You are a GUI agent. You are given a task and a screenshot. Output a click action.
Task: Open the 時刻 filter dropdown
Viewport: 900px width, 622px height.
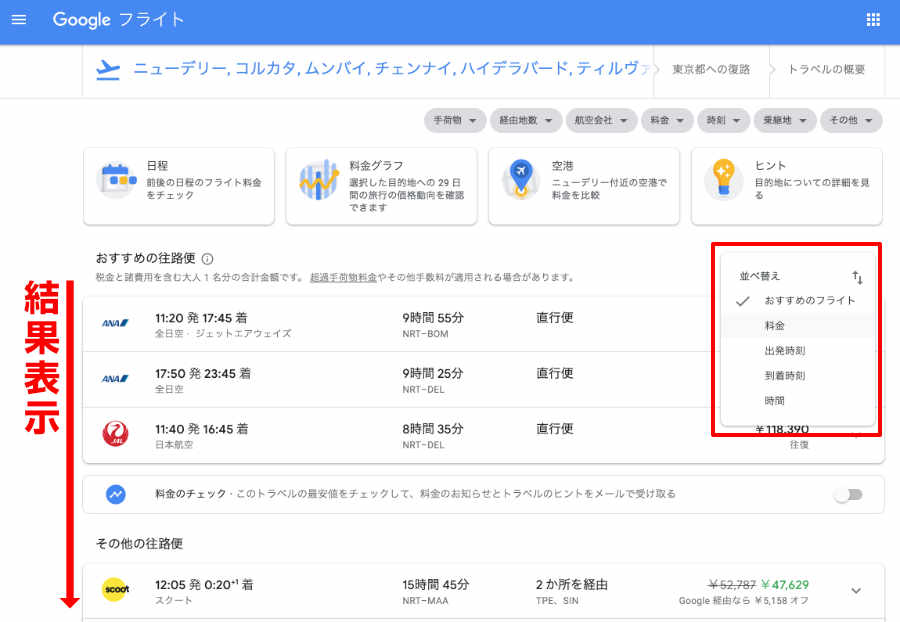723,120
